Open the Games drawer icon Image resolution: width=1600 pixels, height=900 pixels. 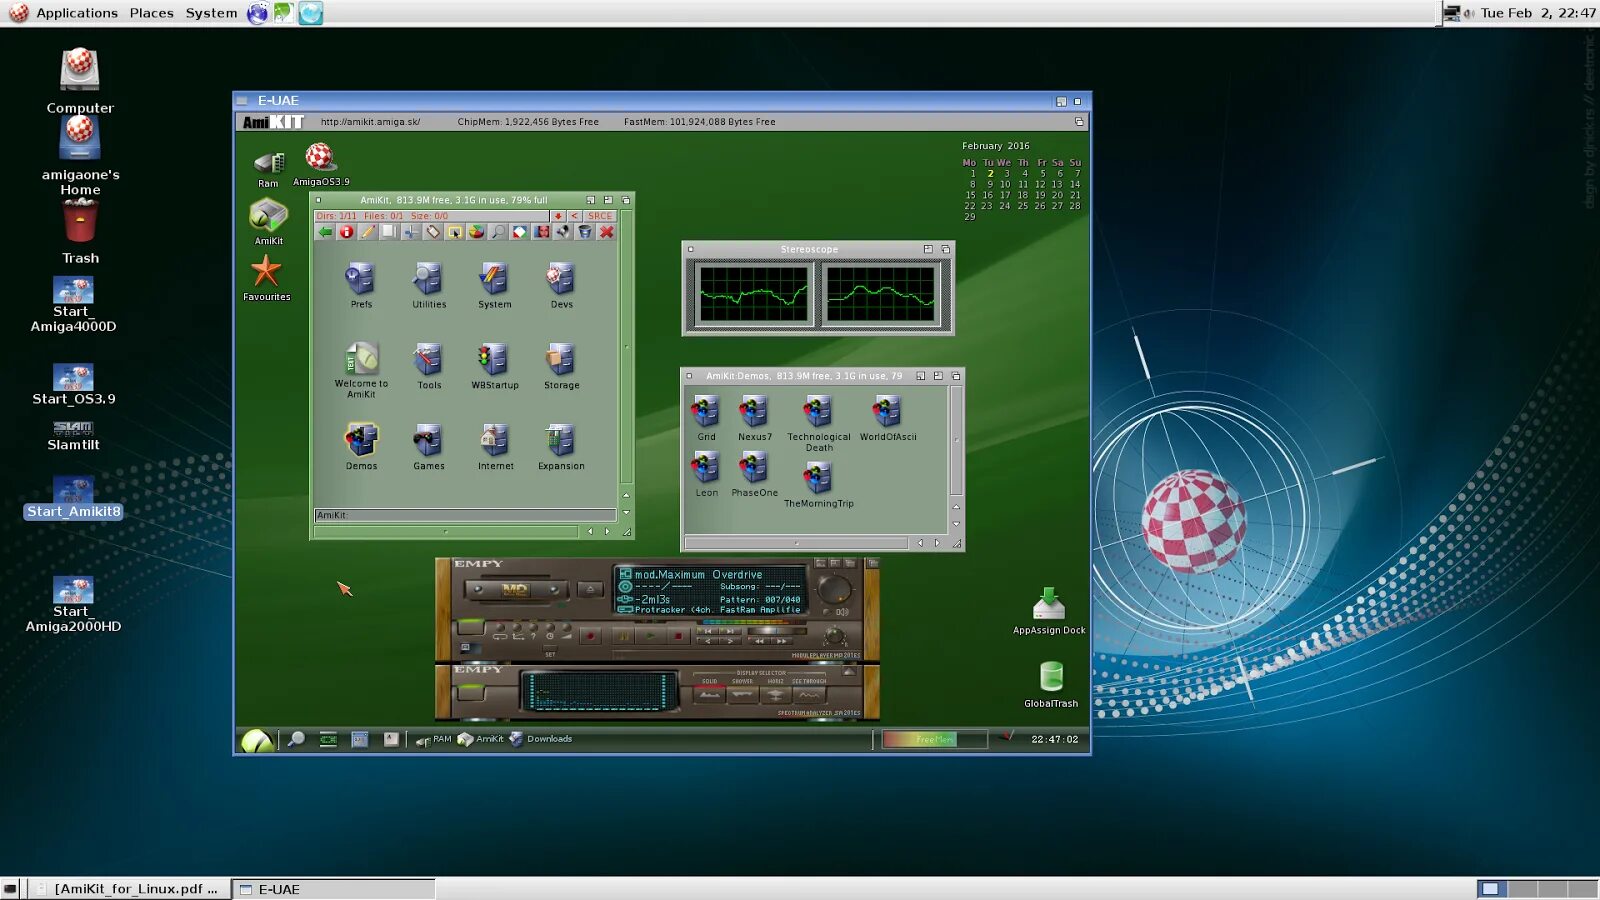pos(429,445)
